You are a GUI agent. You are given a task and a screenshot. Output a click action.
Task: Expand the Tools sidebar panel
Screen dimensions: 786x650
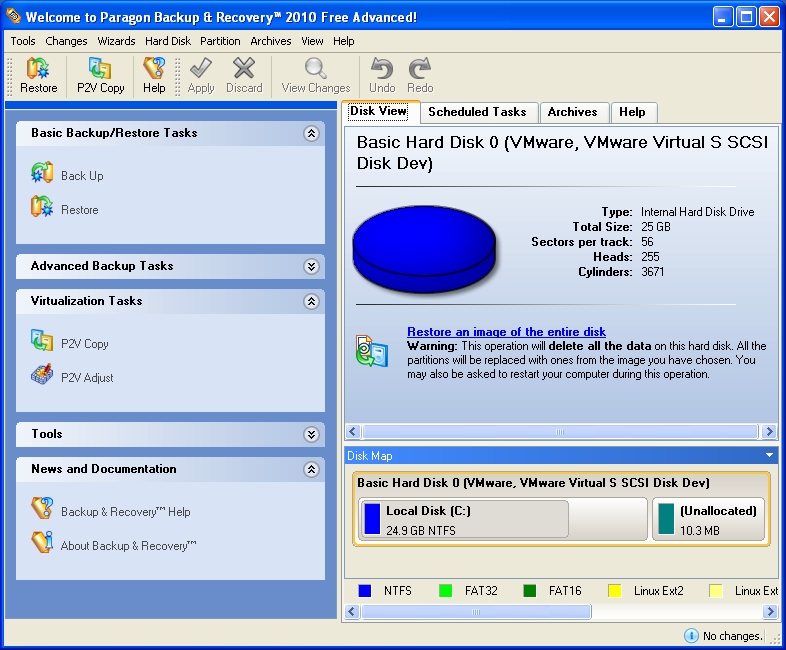click(x=311, y=434)
